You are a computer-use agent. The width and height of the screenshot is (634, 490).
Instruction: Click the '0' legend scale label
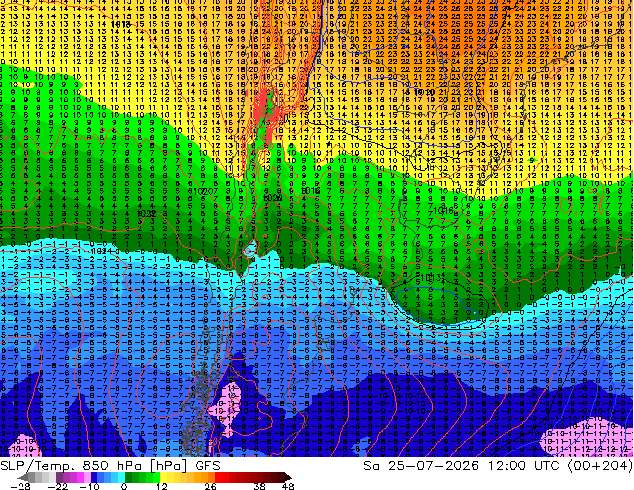pyautogui.click(x=124, y=486)
